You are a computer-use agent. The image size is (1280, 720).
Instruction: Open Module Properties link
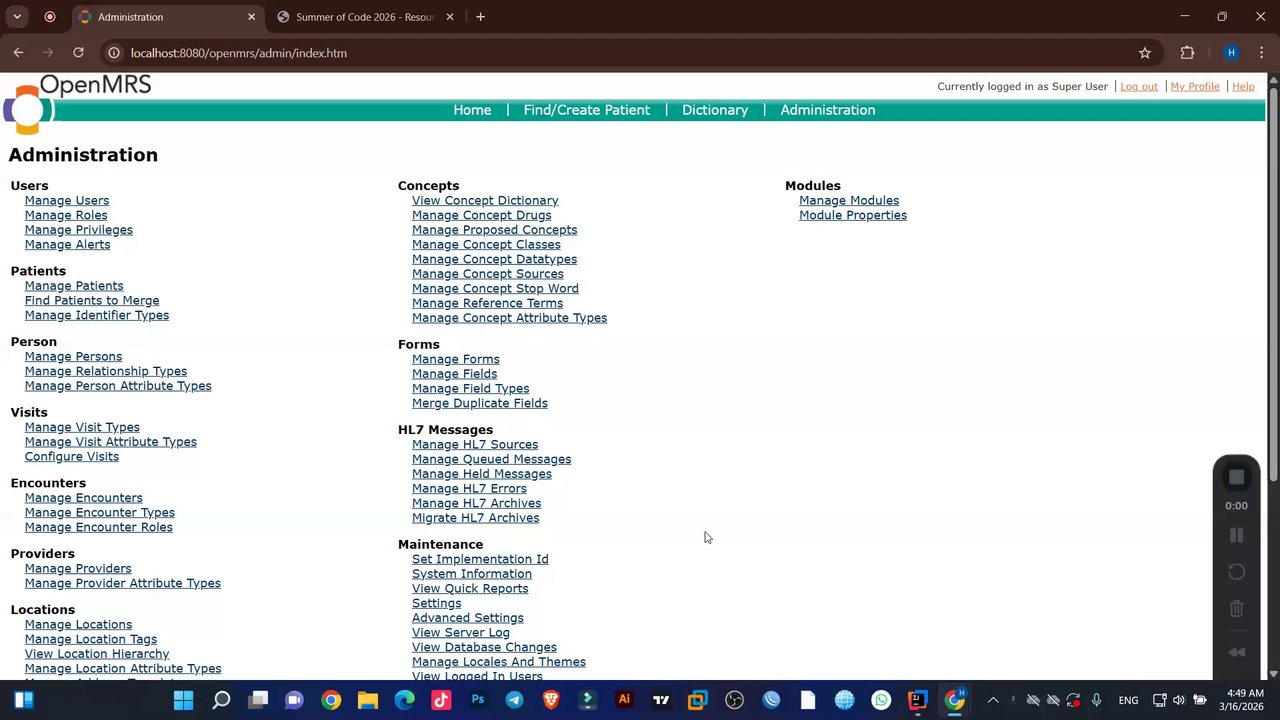853,215
